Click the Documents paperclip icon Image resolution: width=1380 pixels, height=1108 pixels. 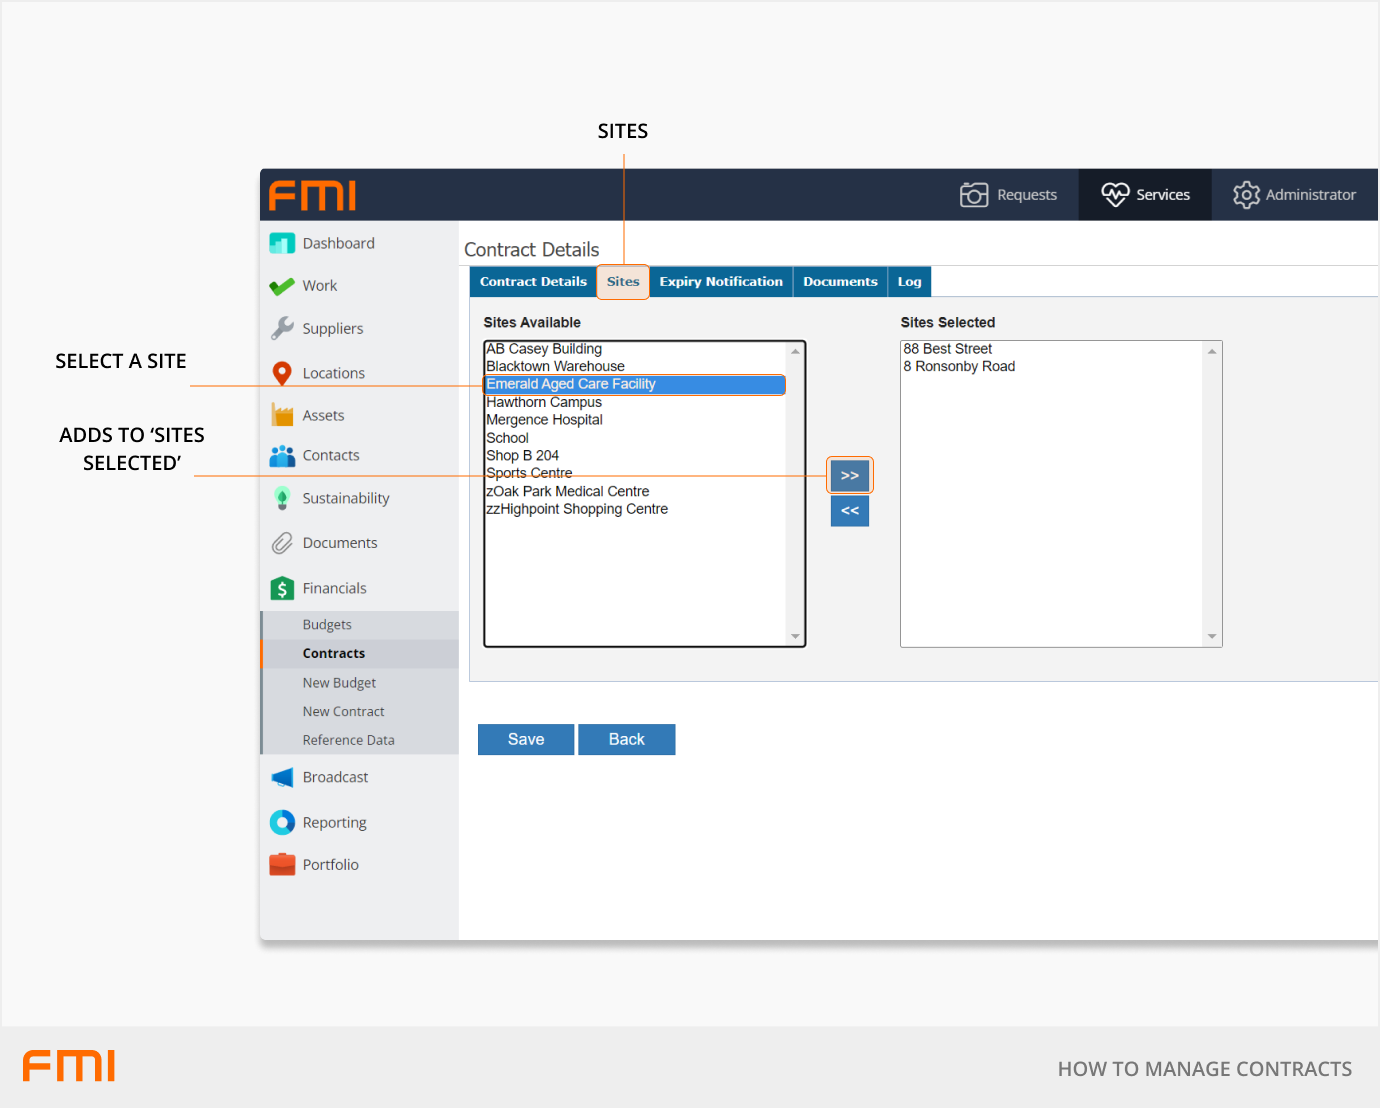pyautogui.click(x=282, y=543)
